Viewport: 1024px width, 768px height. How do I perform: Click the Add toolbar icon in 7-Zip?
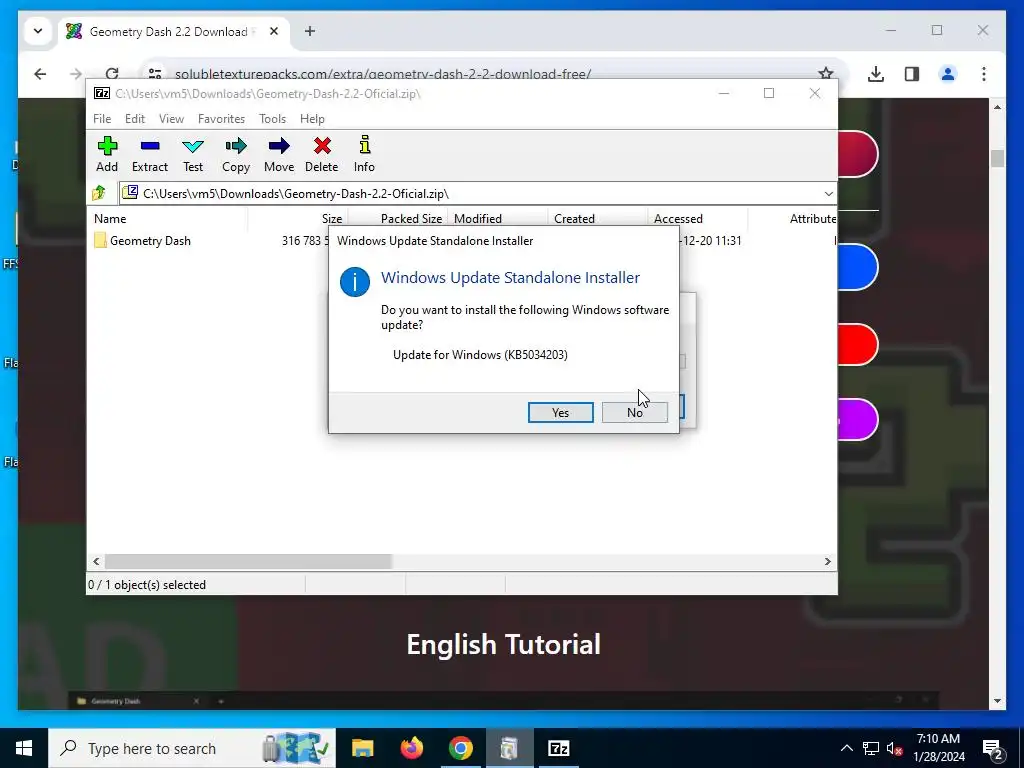(107, 154)
